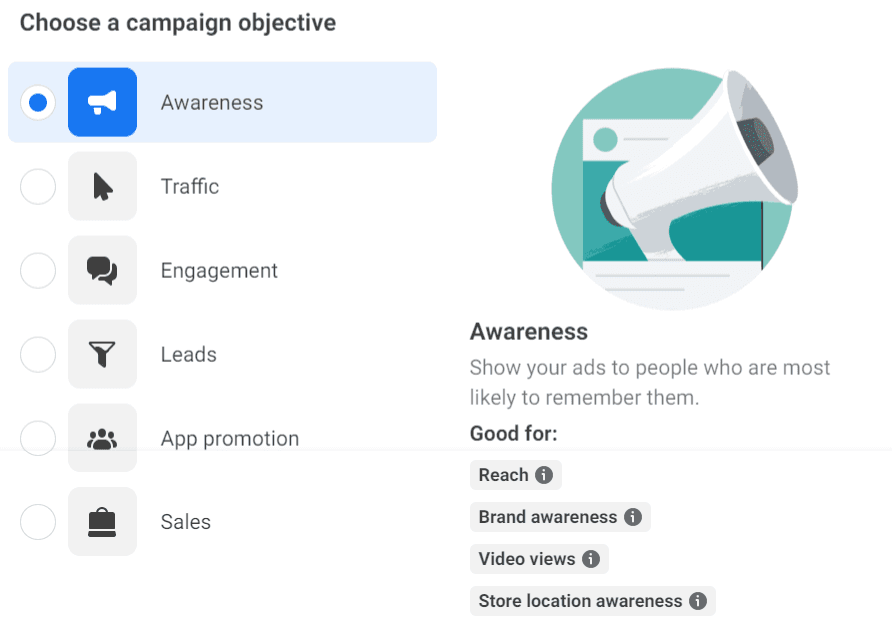Select the Traffic radio button
This screenshot has width=892, height=643.
pyautogui.click(x=38, y=186)
